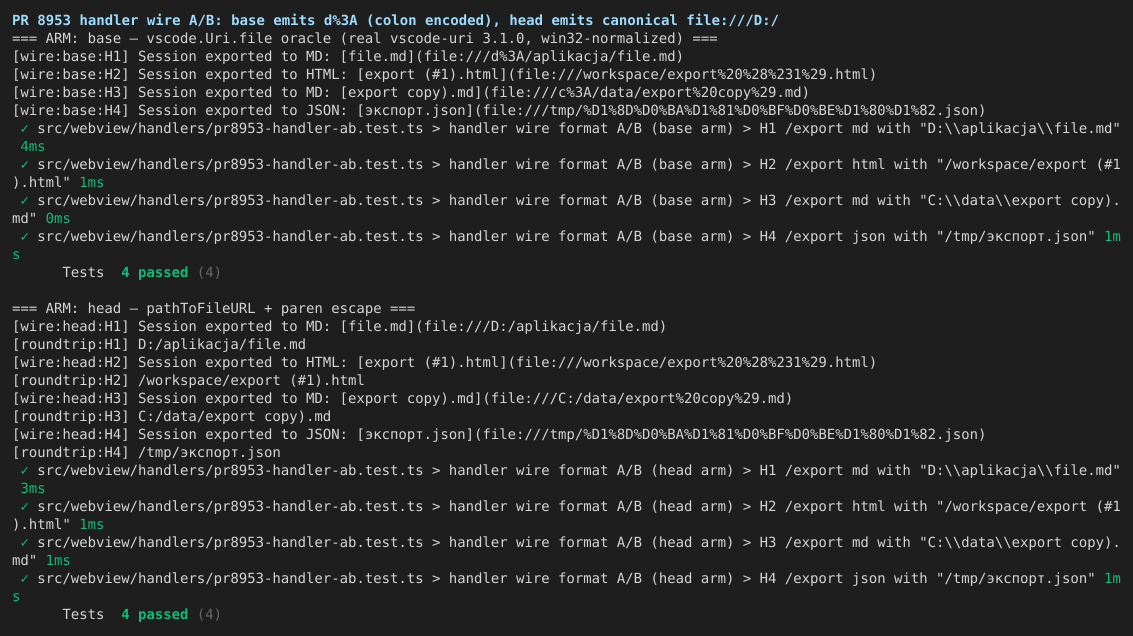The width and height of the screenshot is (1133, 636).
Task: Click the PR 8953 handler wire title line
Action: tap(395, 20)
